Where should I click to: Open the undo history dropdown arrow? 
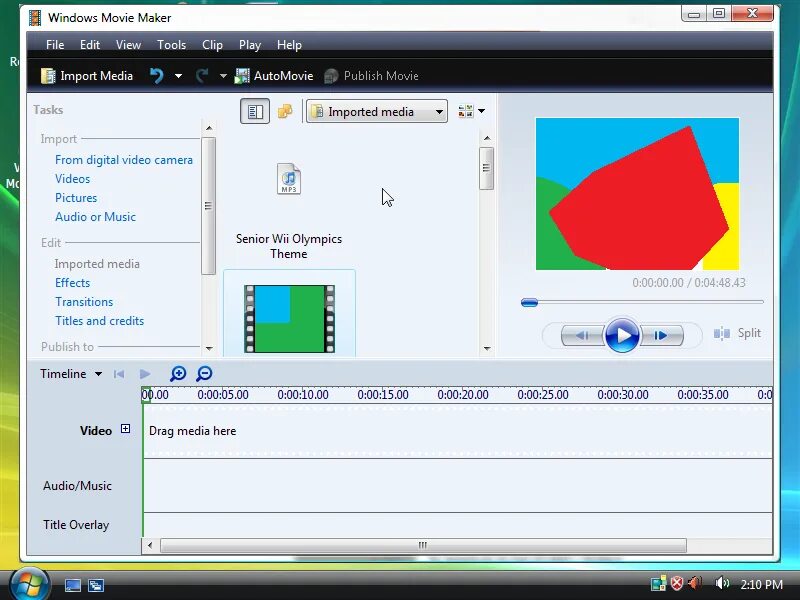pyautogui.click(x=178, y=76)
